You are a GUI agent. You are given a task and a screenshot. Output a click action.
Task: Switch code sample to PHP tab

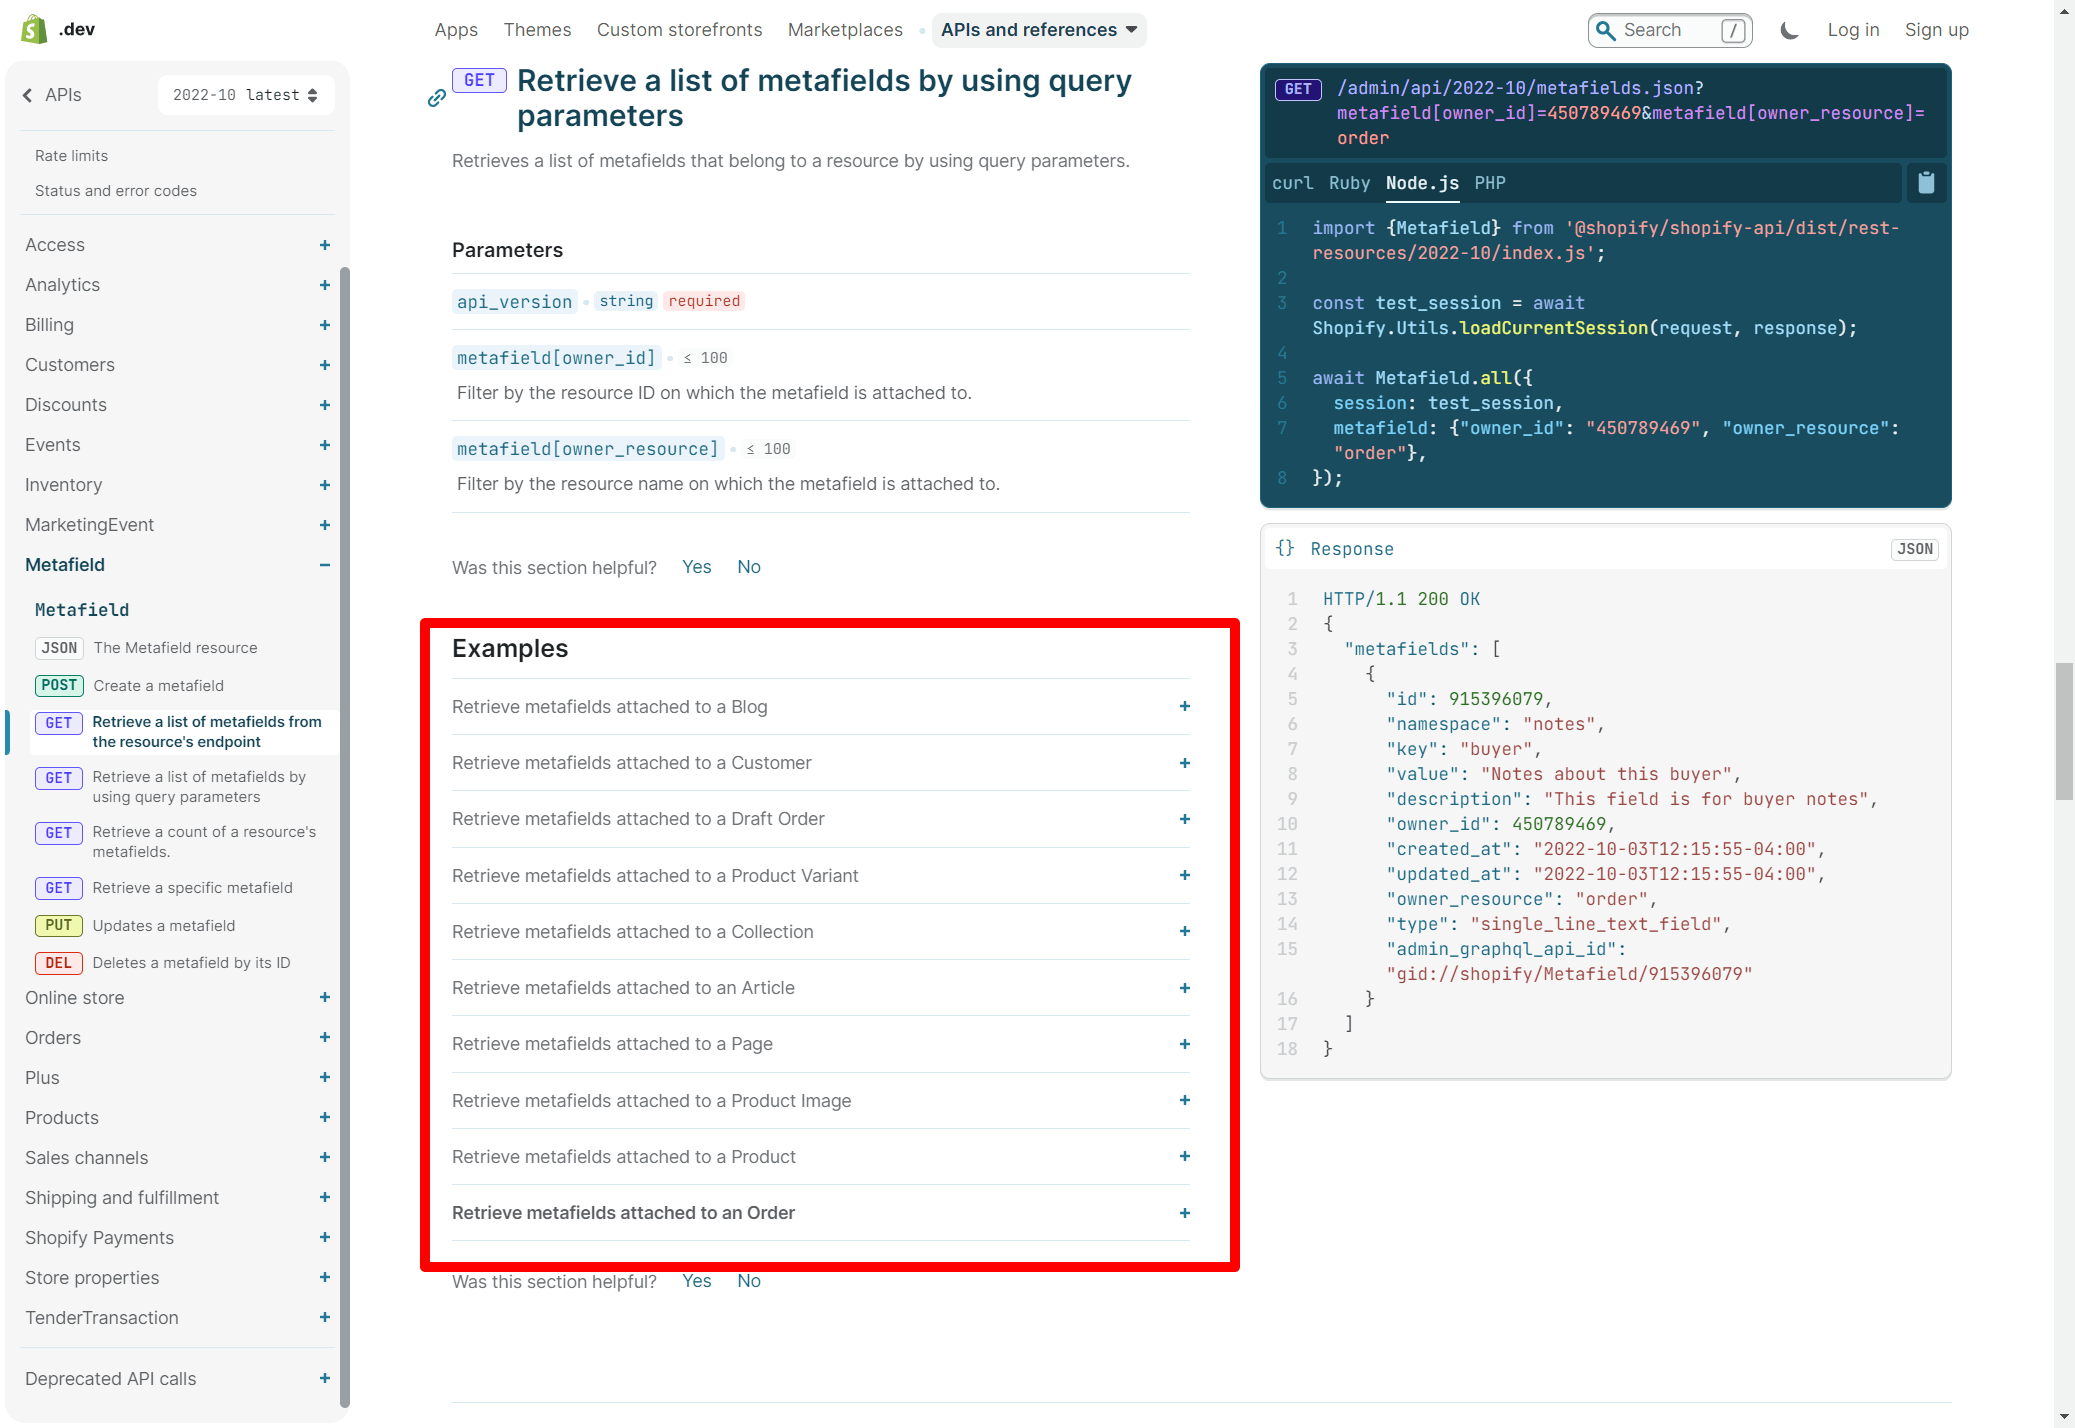(1489, 183)
